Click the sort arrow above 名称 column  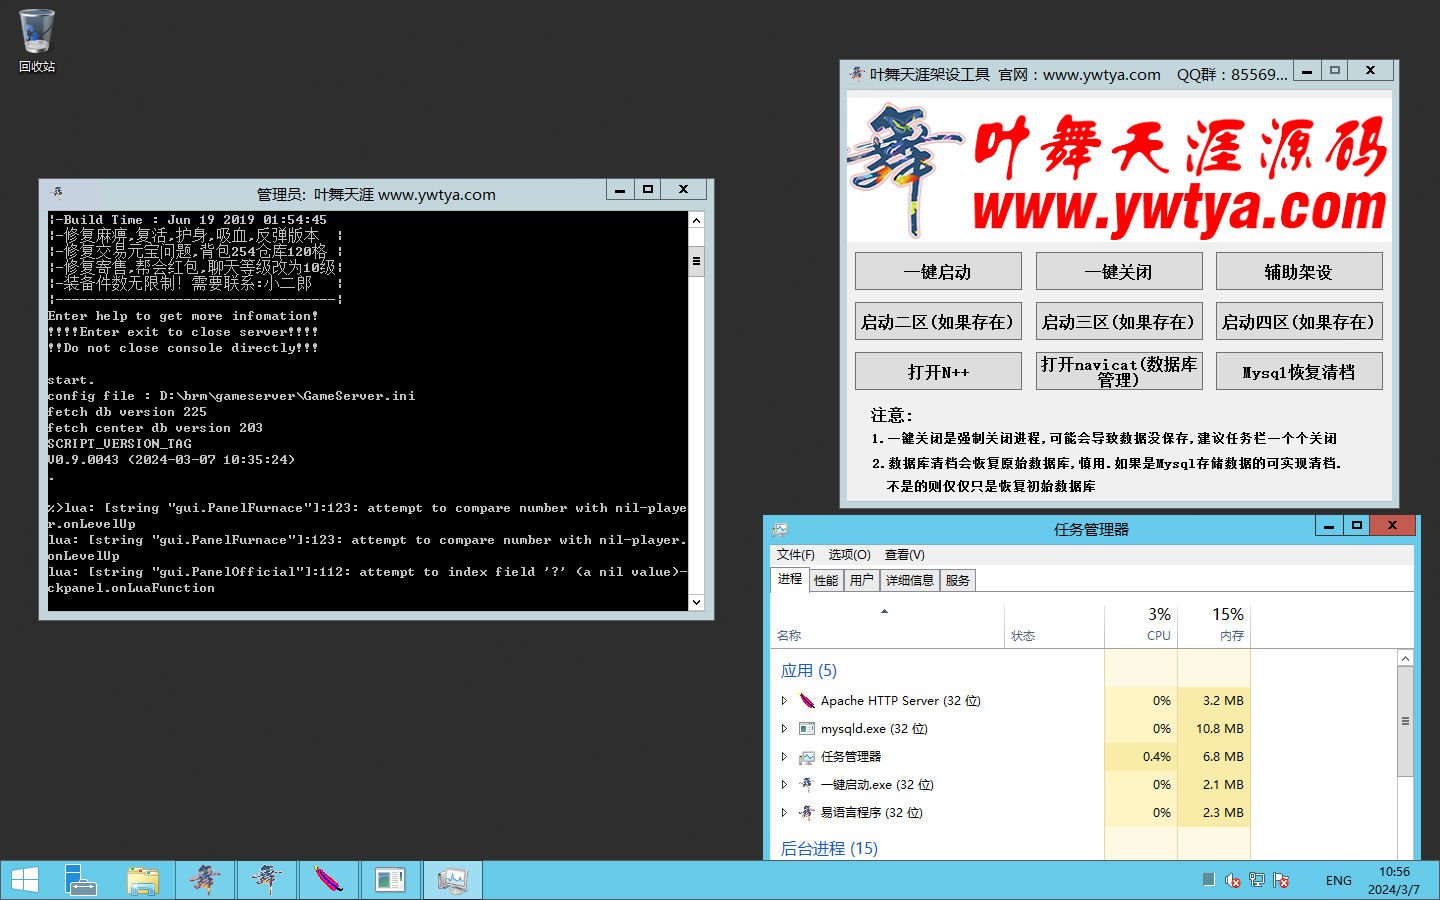(x=884, y=611)
